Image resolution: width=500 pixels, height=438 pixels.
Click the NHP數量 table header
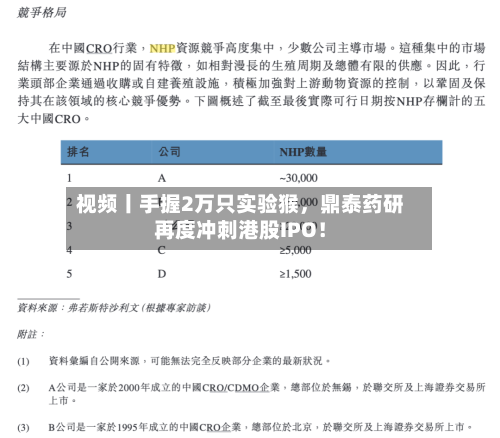point(303,152)
